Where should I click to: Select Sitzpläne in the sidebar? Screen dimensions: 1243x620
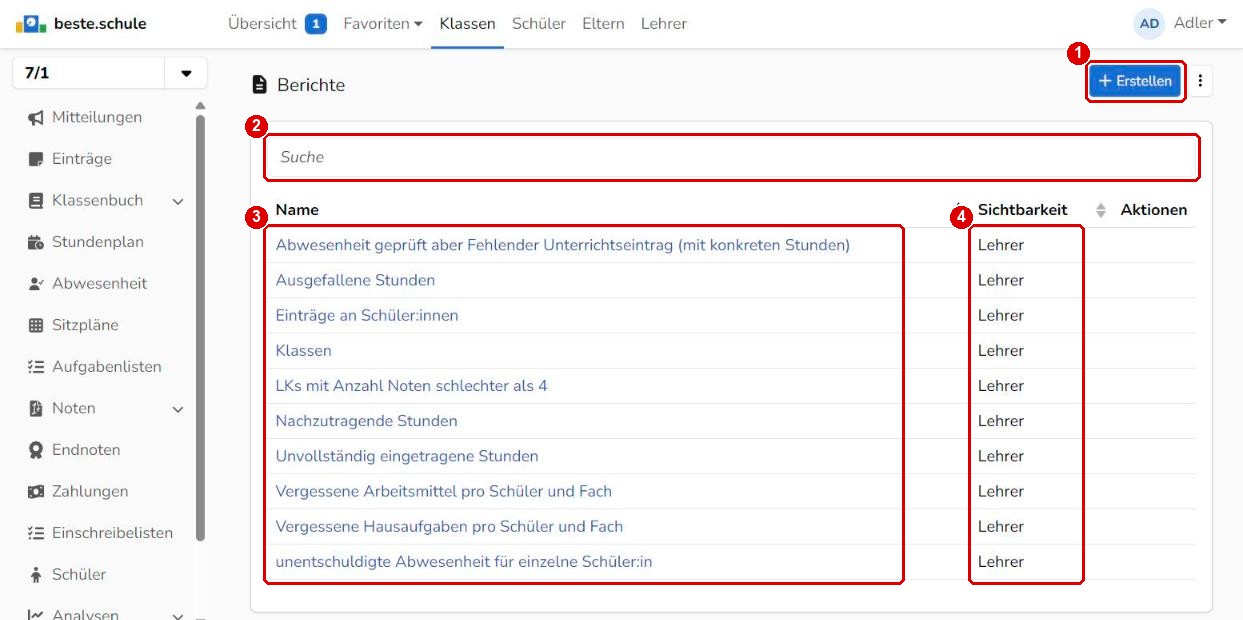(x=85, y=325)
